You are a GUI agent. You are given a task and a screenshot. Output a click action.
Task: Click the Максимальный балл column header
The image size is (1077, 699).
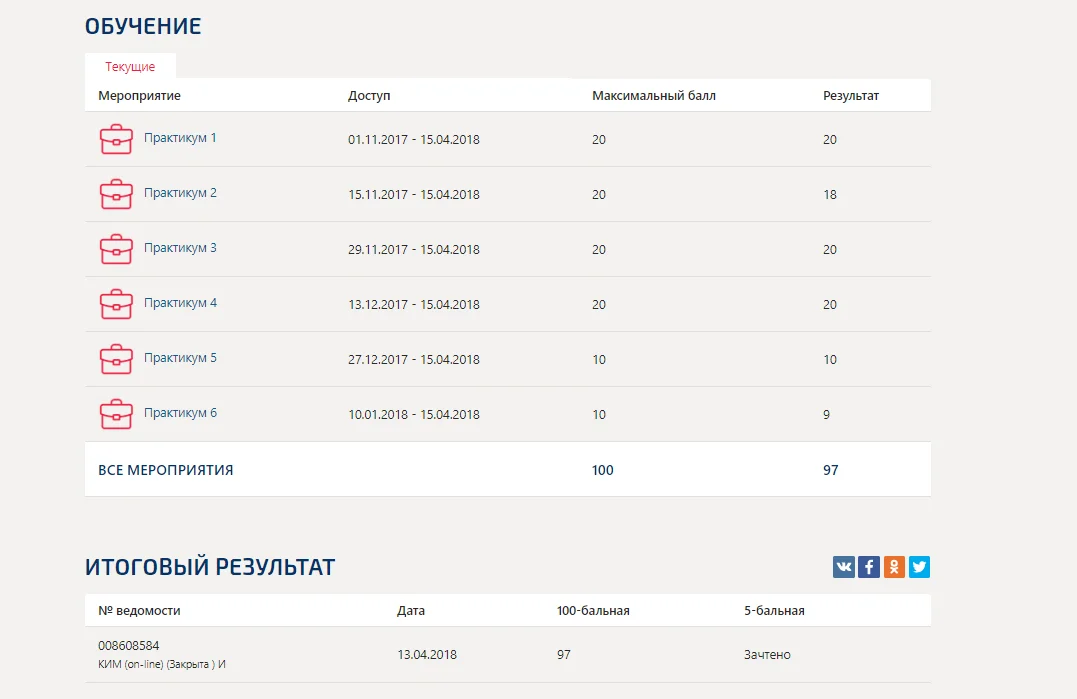(654, 96)
